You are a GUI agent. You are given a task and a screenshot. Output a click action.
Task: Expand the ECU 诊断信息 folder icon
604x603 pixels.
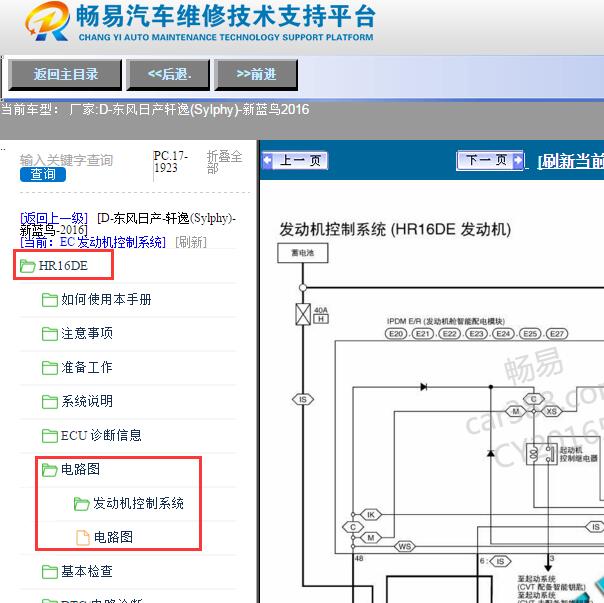(50, 436)
